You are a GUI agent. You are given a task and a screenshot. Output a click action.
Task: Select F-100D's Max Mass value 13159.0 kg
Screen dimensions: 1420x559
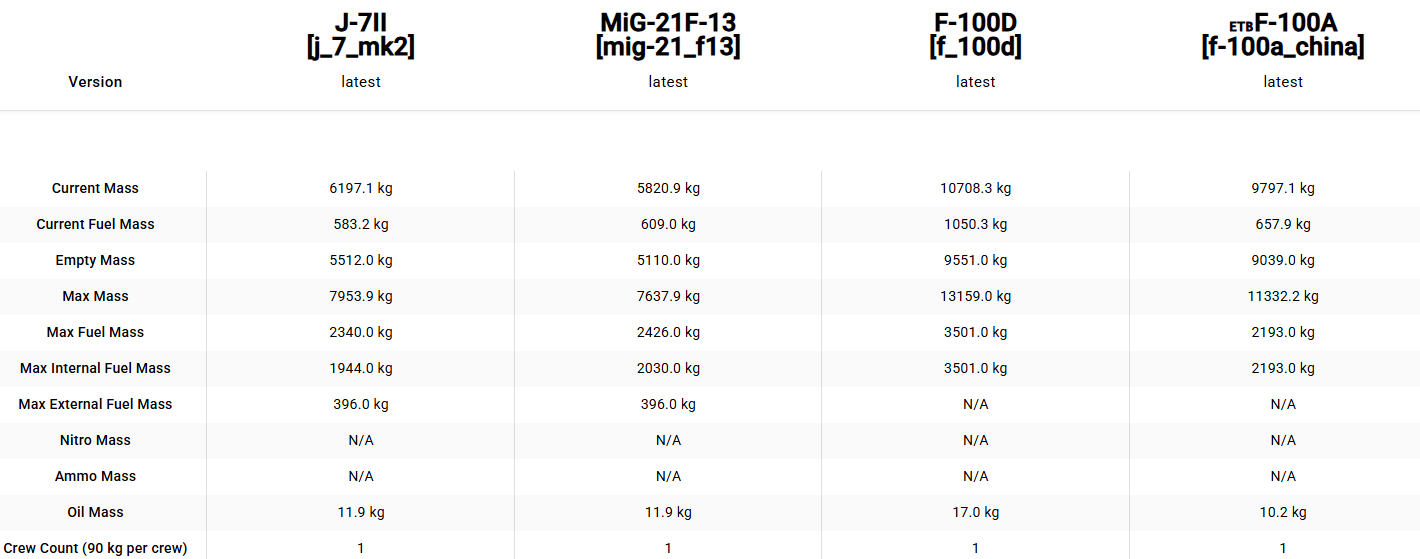(975, 296)
